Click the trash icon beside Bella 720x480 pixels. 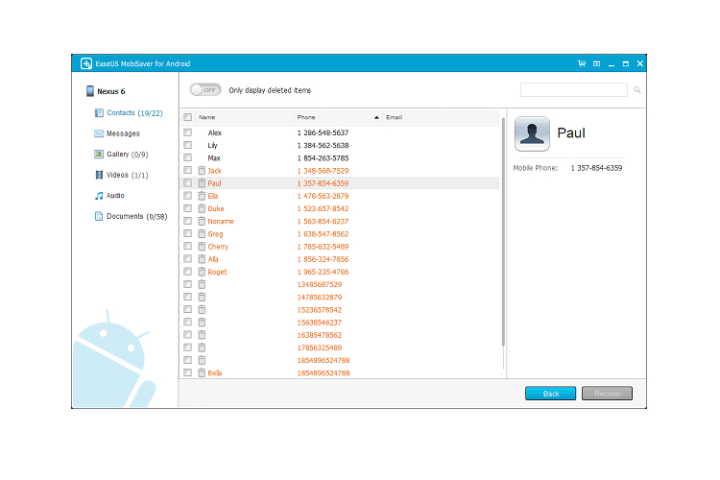point(202,373)
